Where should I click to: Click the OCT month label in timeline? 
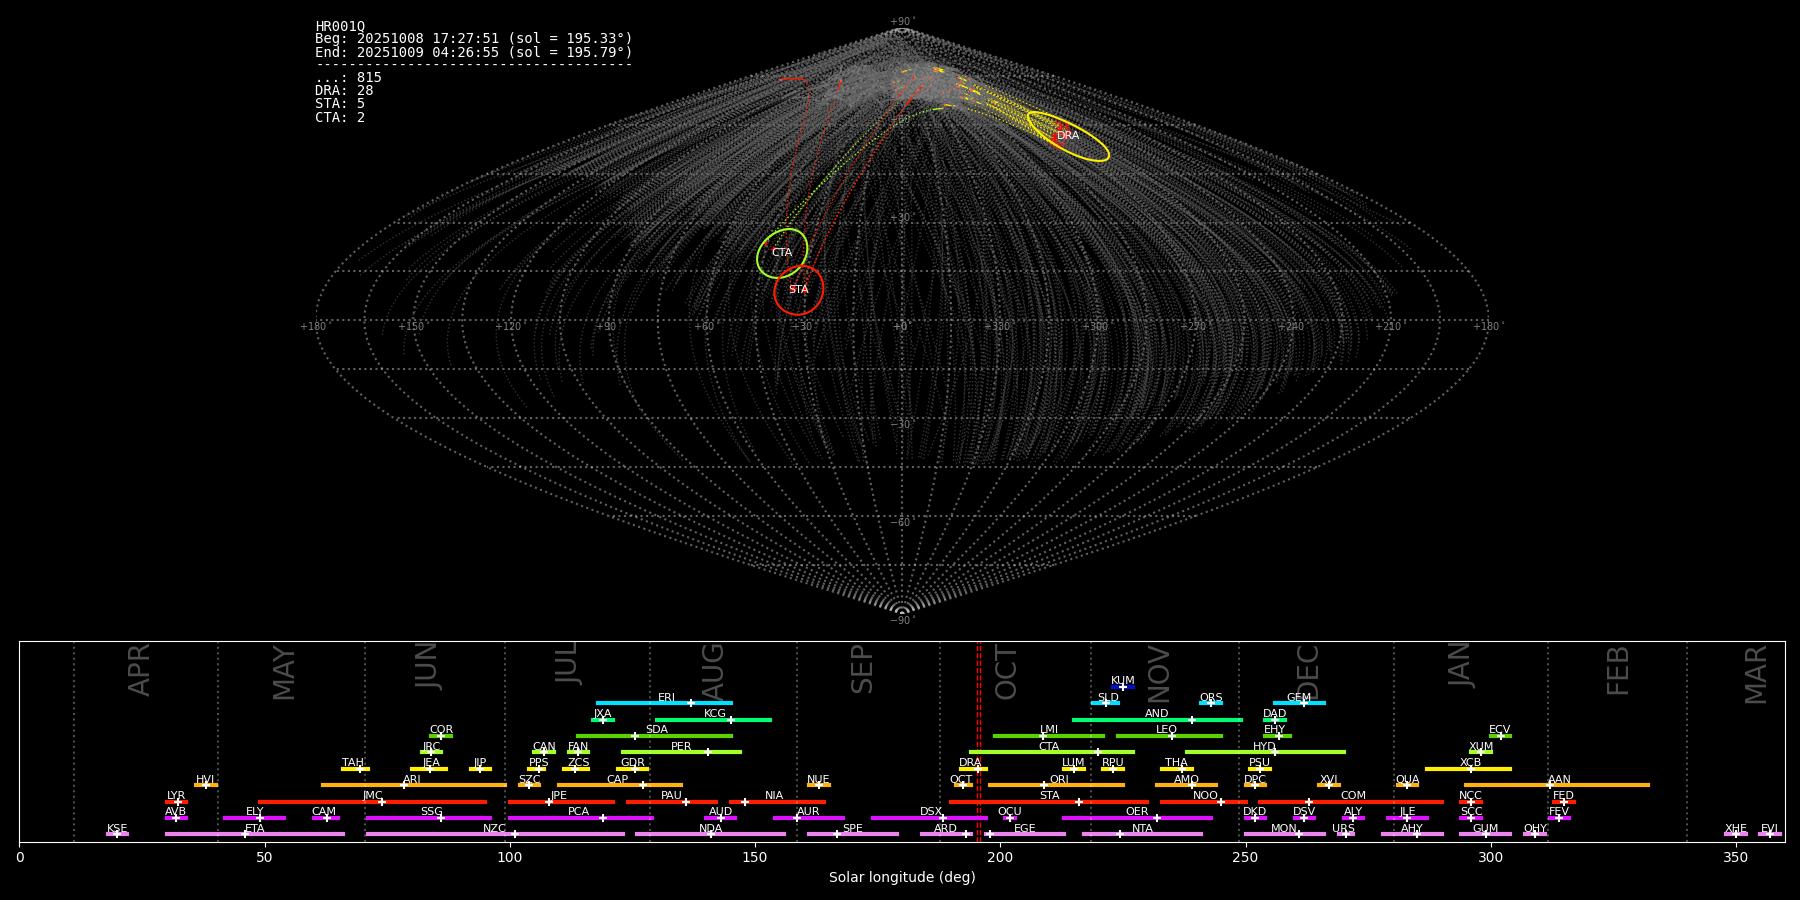1006,672
